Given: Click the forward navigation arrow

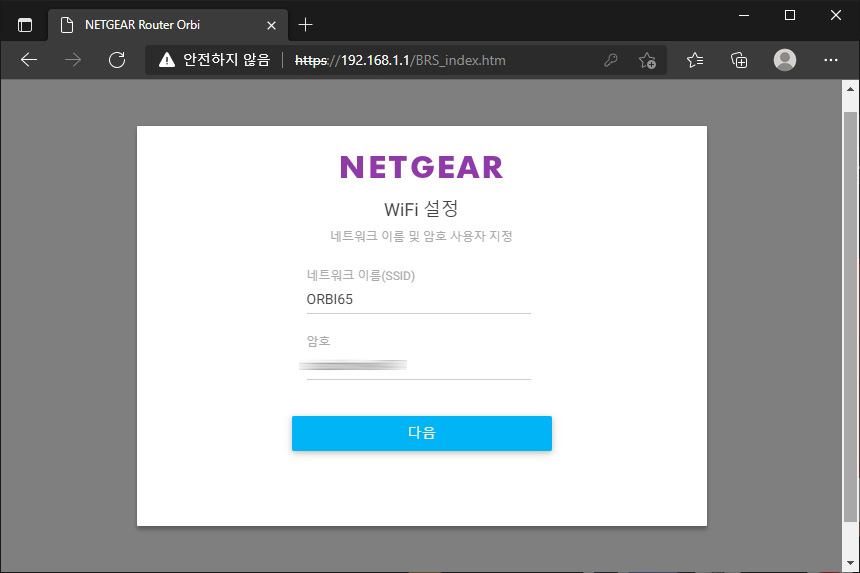Looking at the screenshot, I should (x=72, y=60).
